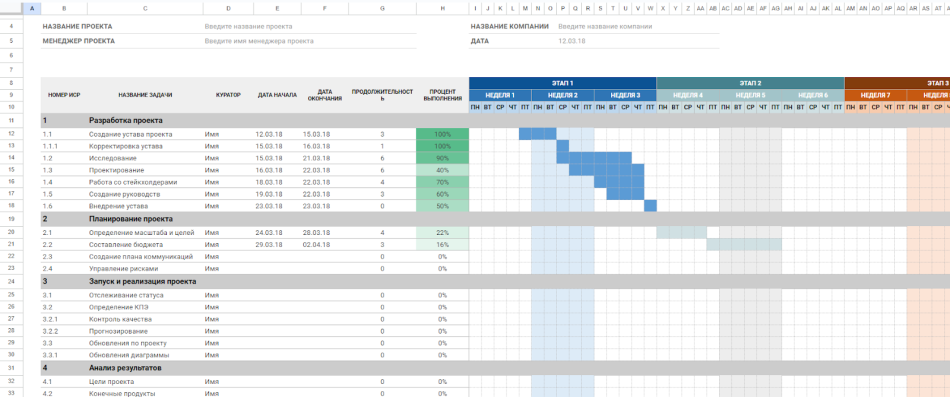
Task: Select the 'НЕДЕЛЯ 4' header cell
Action: point(688,95)
